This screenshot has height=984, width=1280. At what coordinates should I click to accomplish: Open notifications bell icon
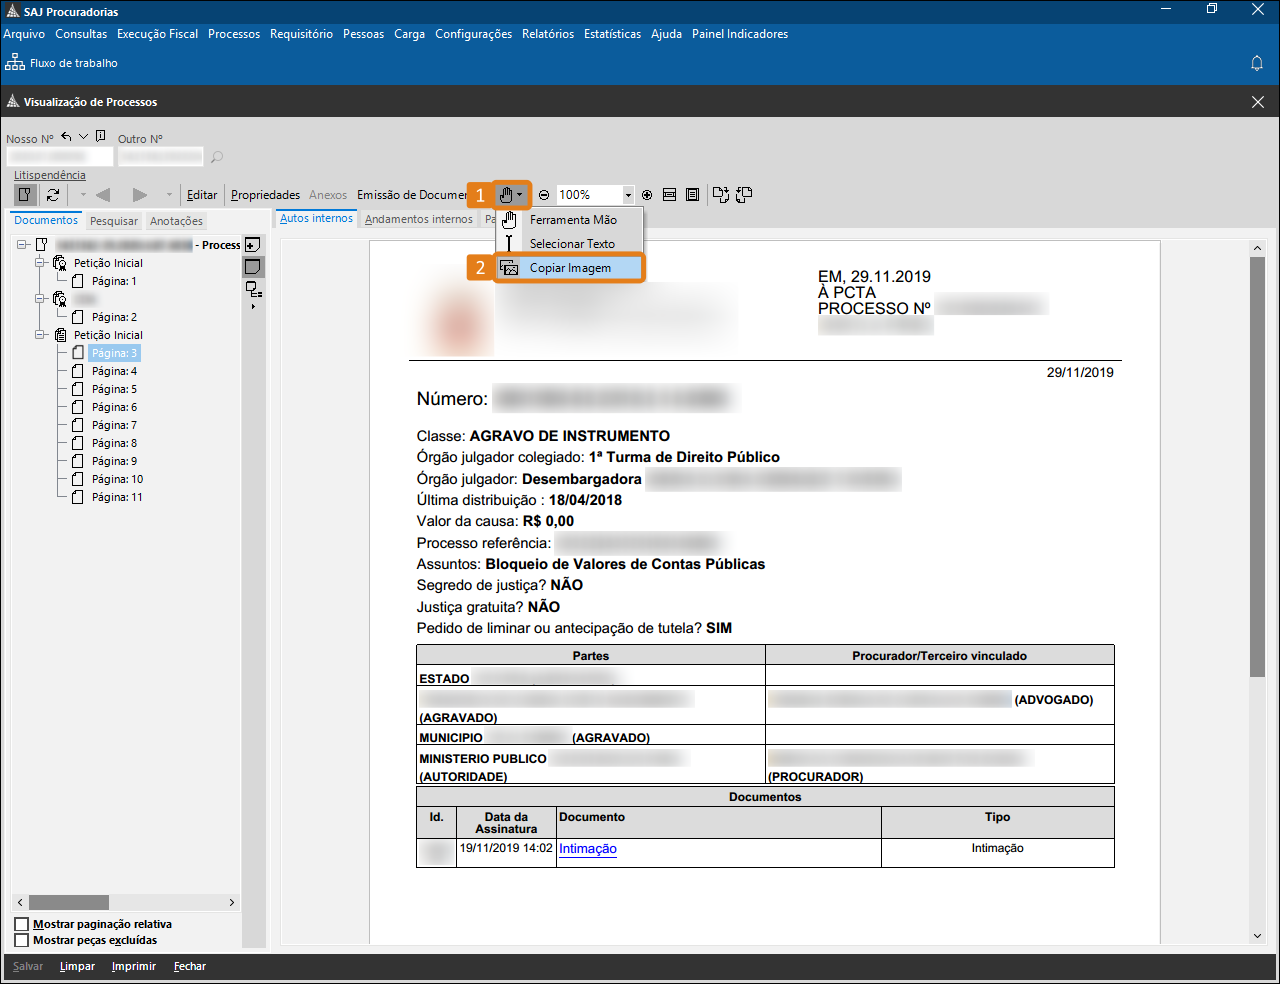click(x=1257, y=63)
